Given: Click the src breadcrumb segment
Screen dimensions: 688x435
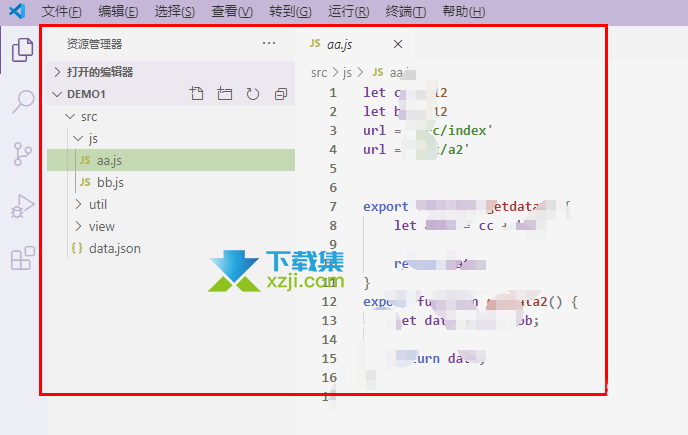Looking at the screenshot, I should [x=319, y=73].
